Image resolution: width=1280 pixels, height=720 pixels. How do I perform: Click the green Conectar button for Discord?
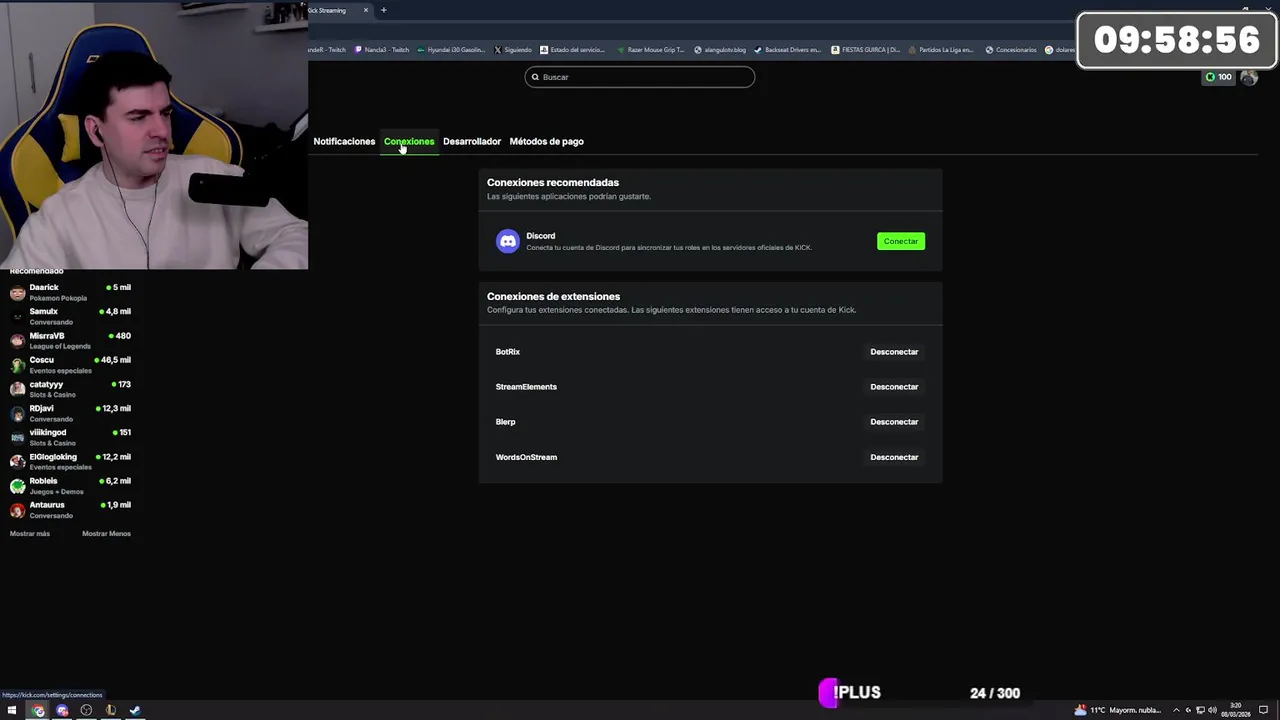coord(901,241)
